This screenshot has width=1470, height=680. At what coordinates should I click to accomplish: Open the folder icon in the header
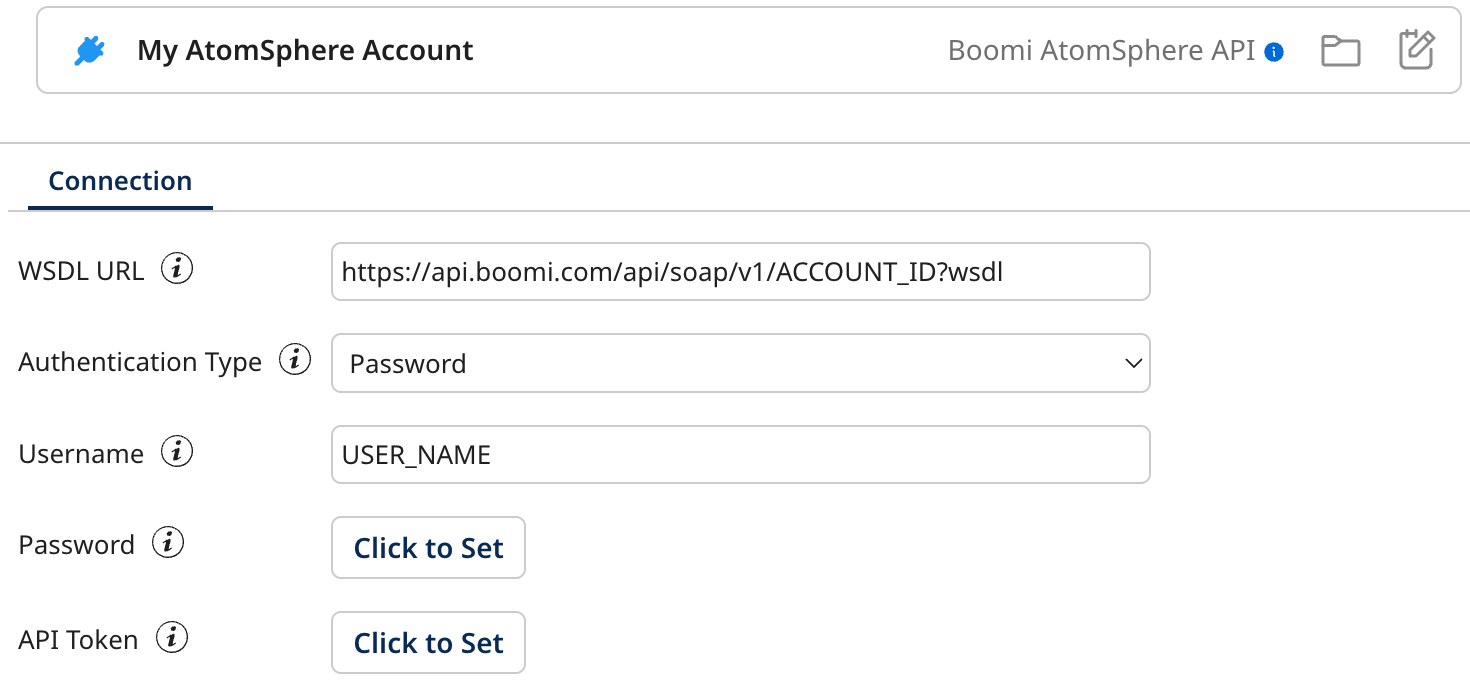click(1340, 50)
